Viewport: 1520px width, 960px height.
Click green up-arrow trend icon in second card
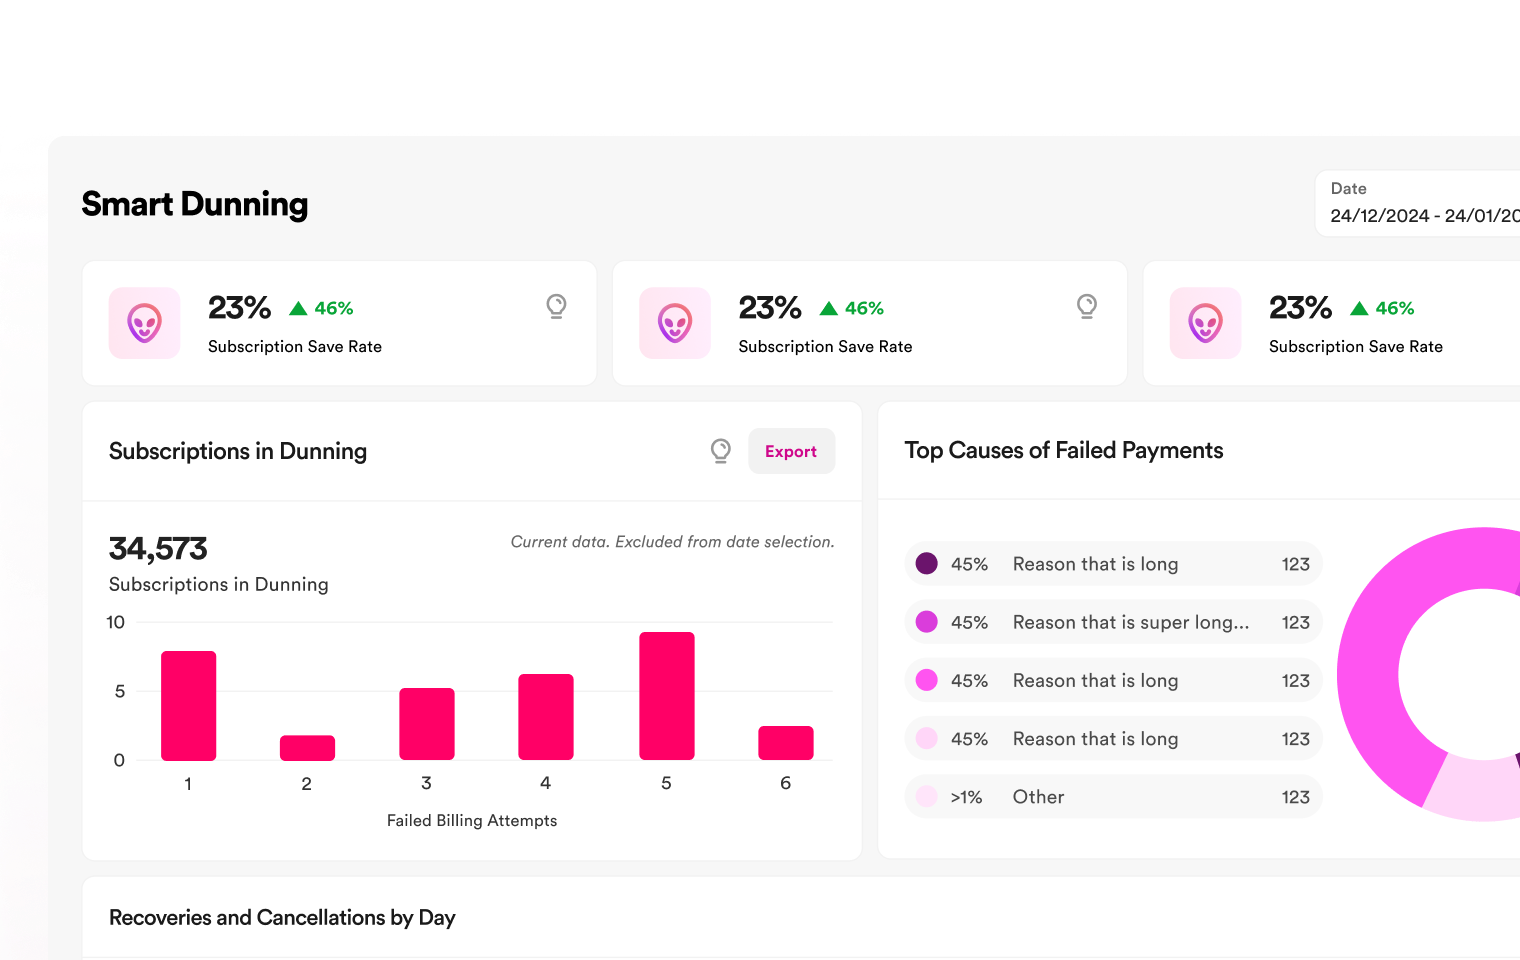(828, 308)
